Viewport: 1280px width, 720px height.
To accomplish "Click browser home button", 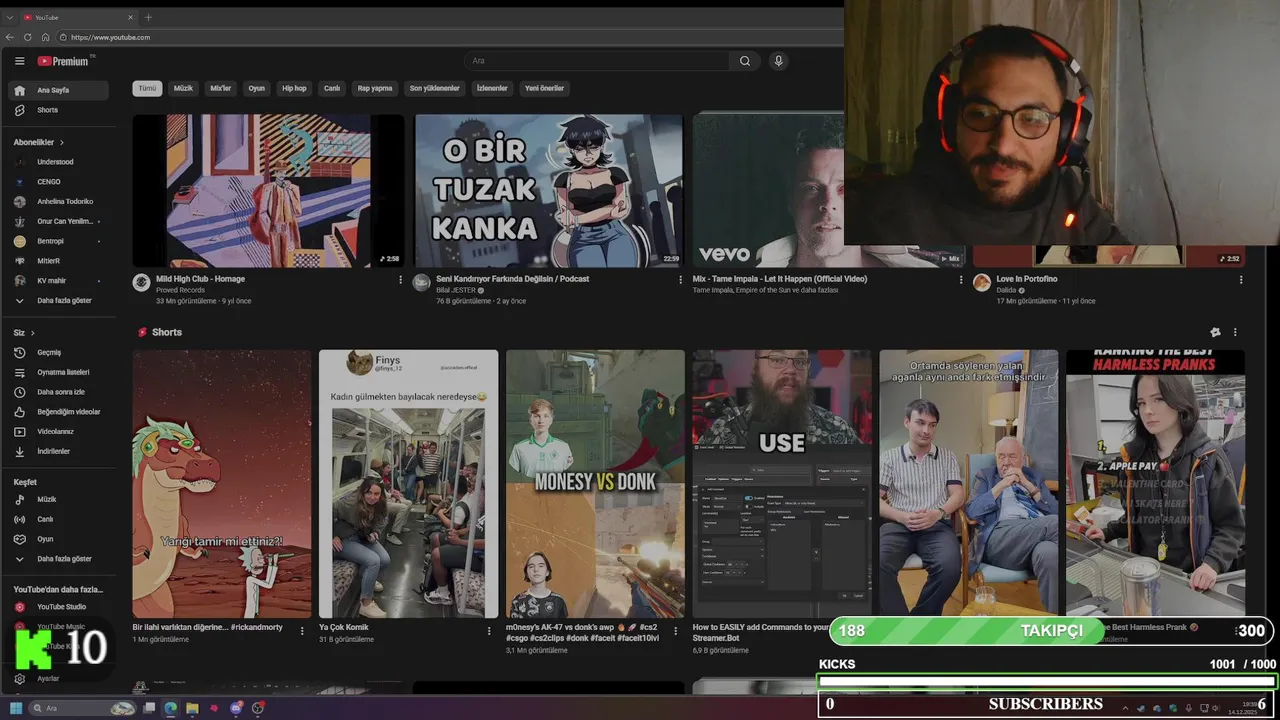I will coord(45,37).
